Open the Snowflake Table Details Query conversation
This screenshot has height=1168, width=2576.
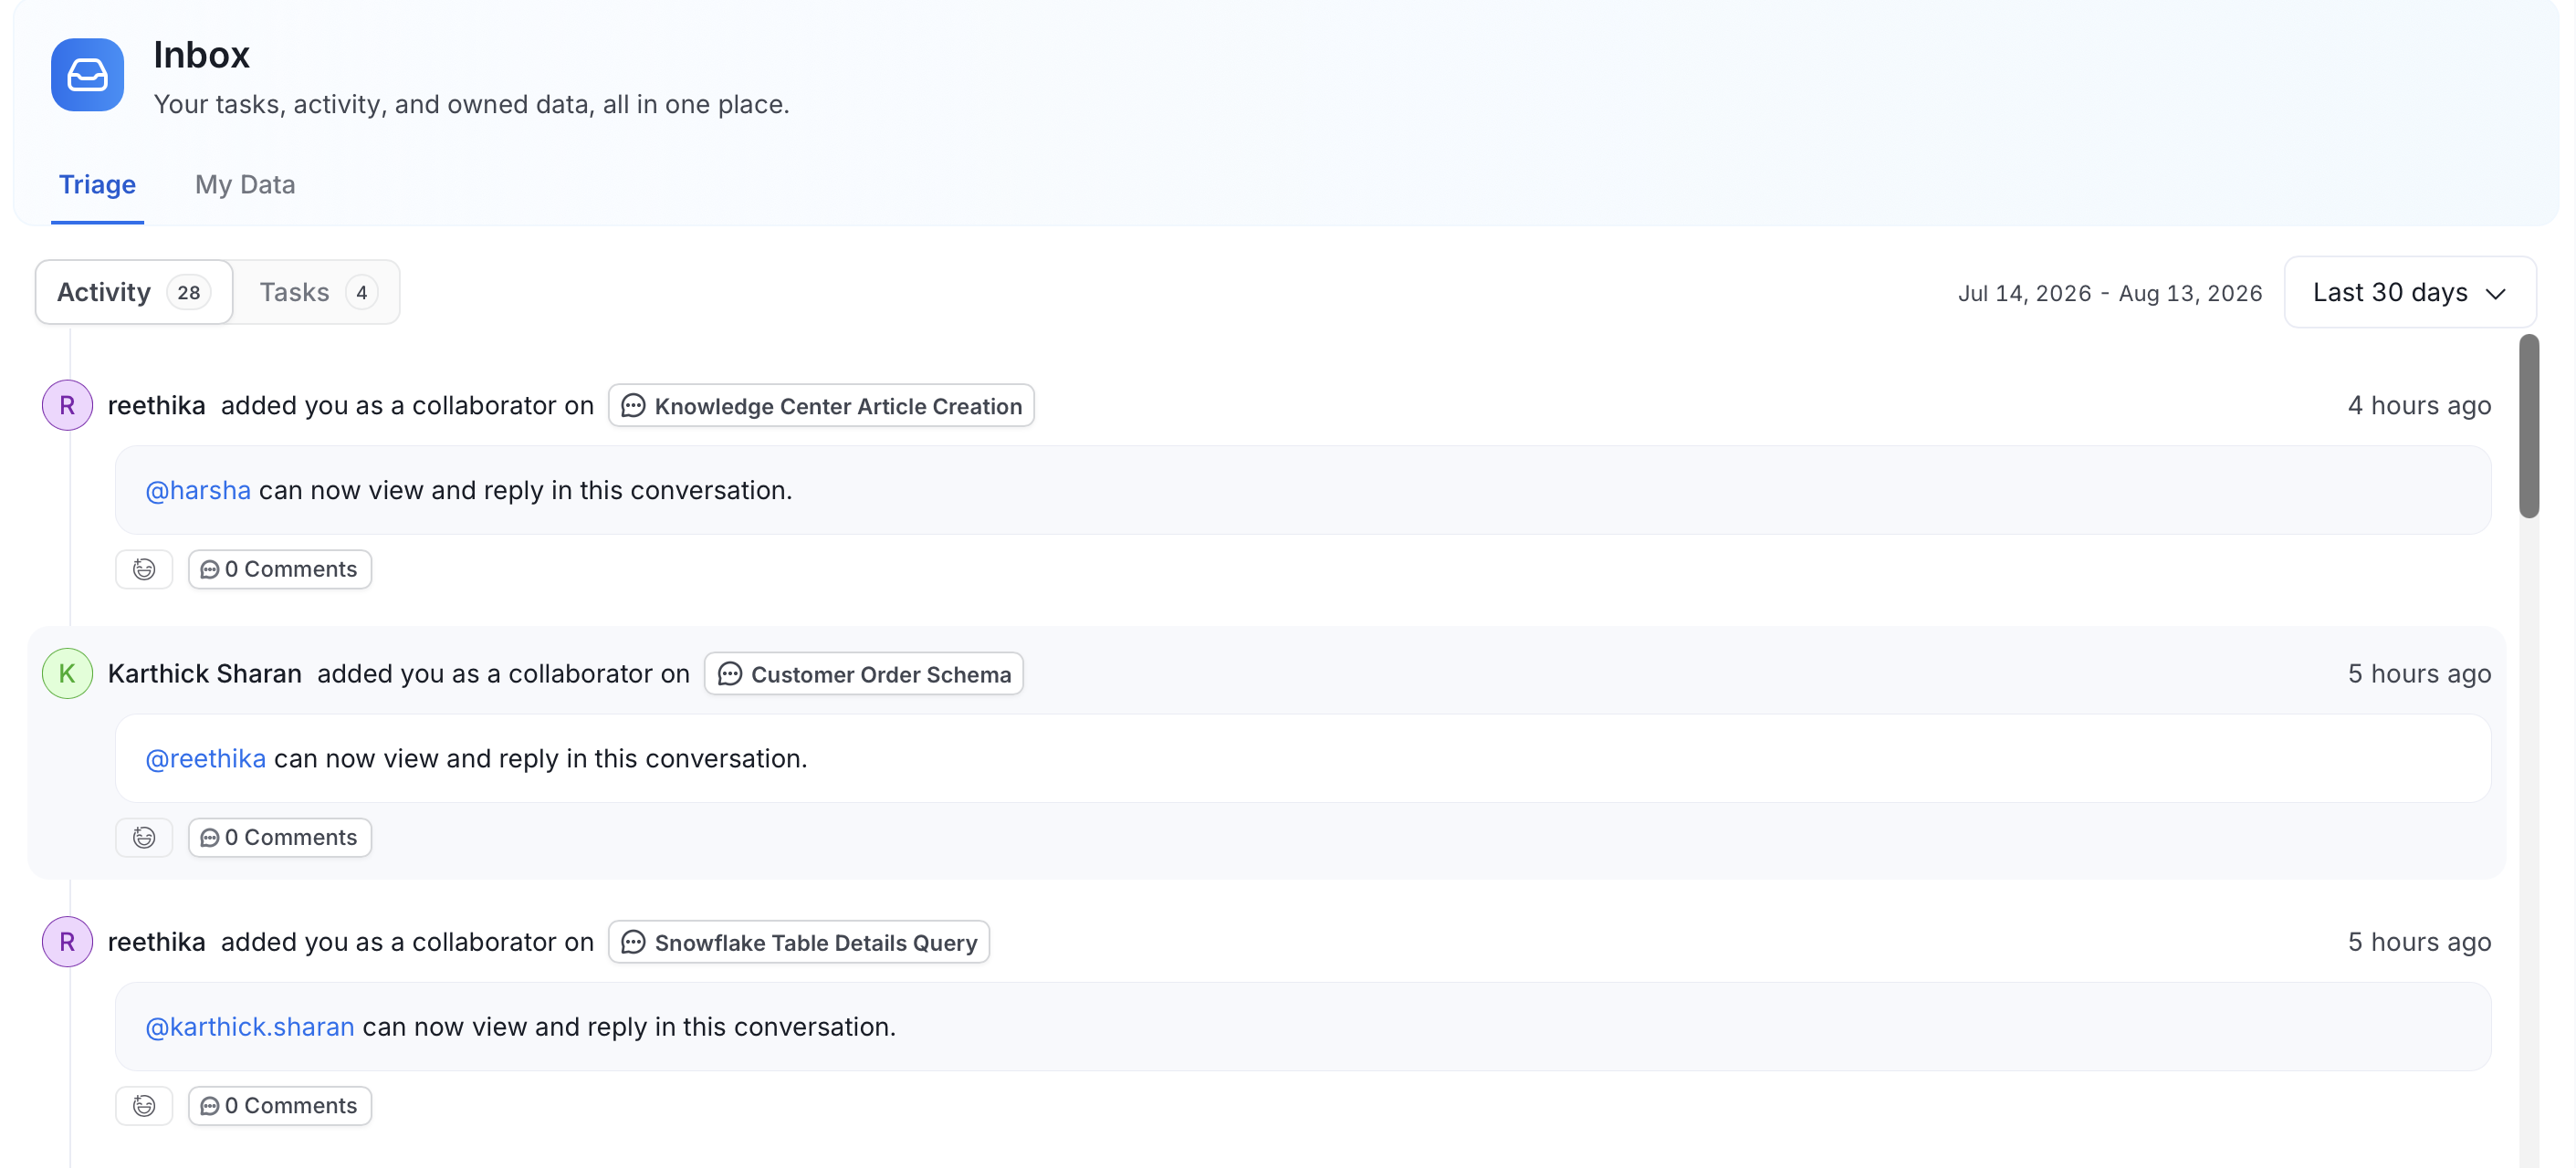coord(799,942)
